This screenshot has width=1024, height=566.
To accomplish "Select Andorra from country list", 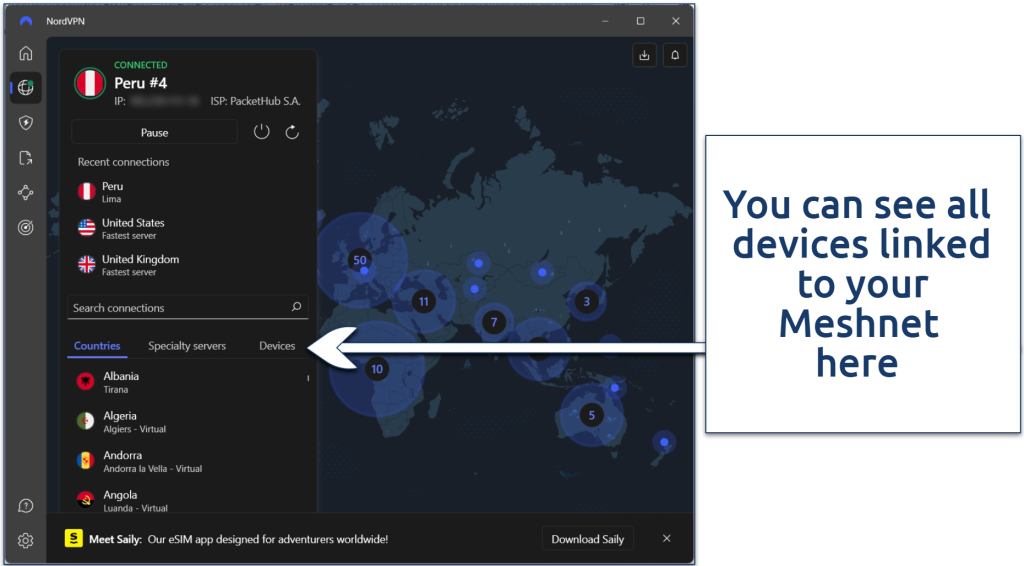I will [x=186, y=461].
